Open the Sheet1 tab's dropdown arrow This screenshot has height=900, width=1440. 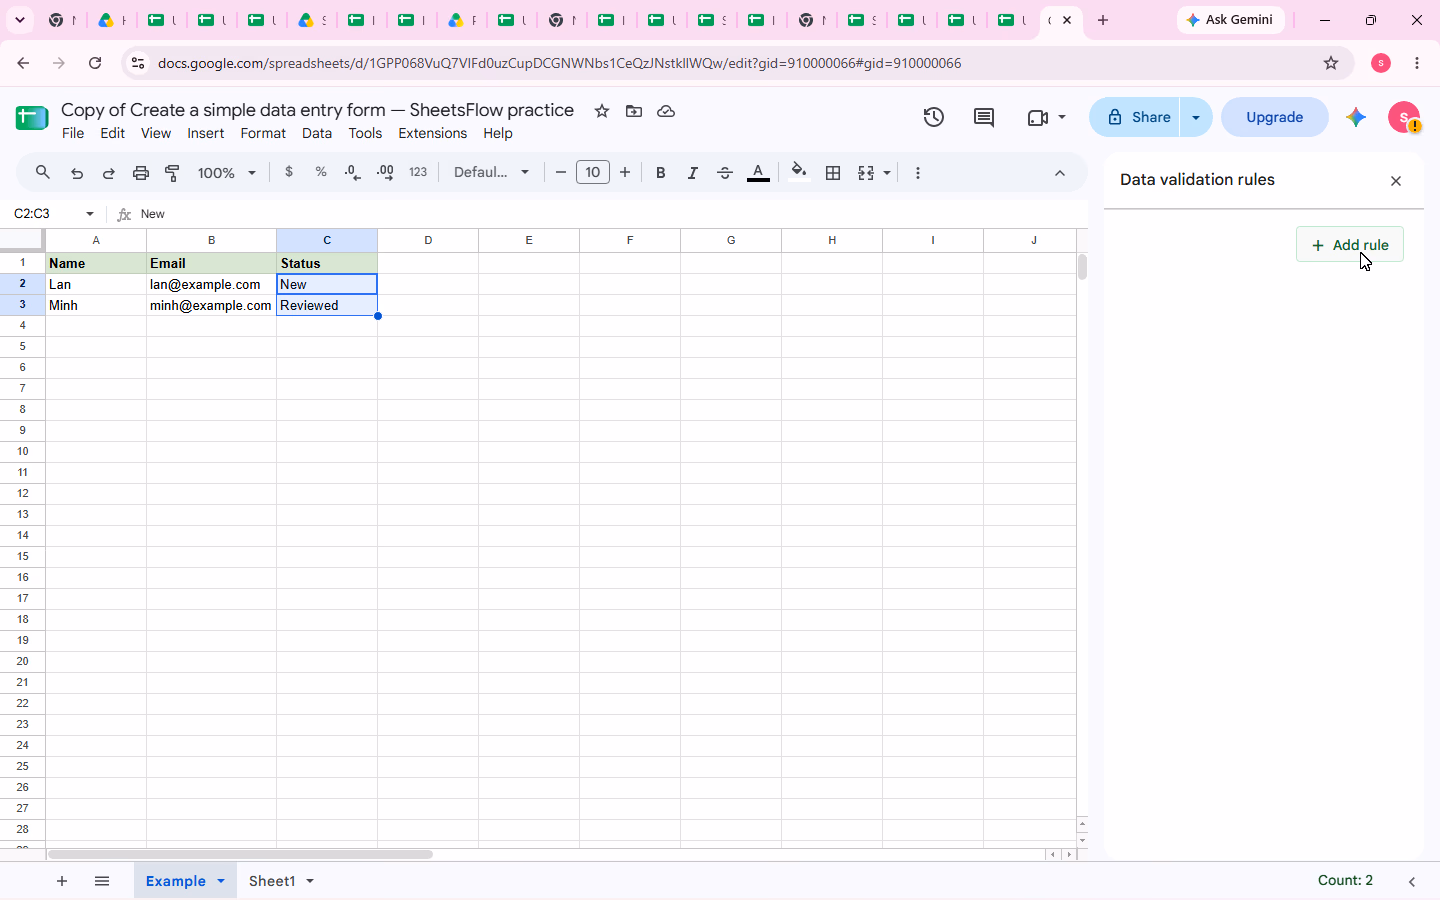310,881
